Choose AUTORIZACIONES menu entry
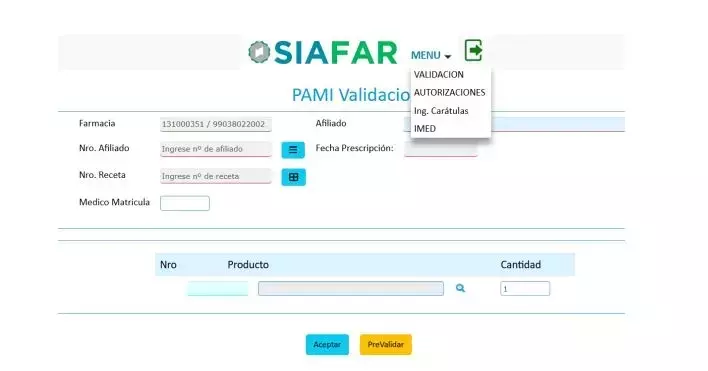The height and width of the screenshot is (371, 708). click(450, 93)
